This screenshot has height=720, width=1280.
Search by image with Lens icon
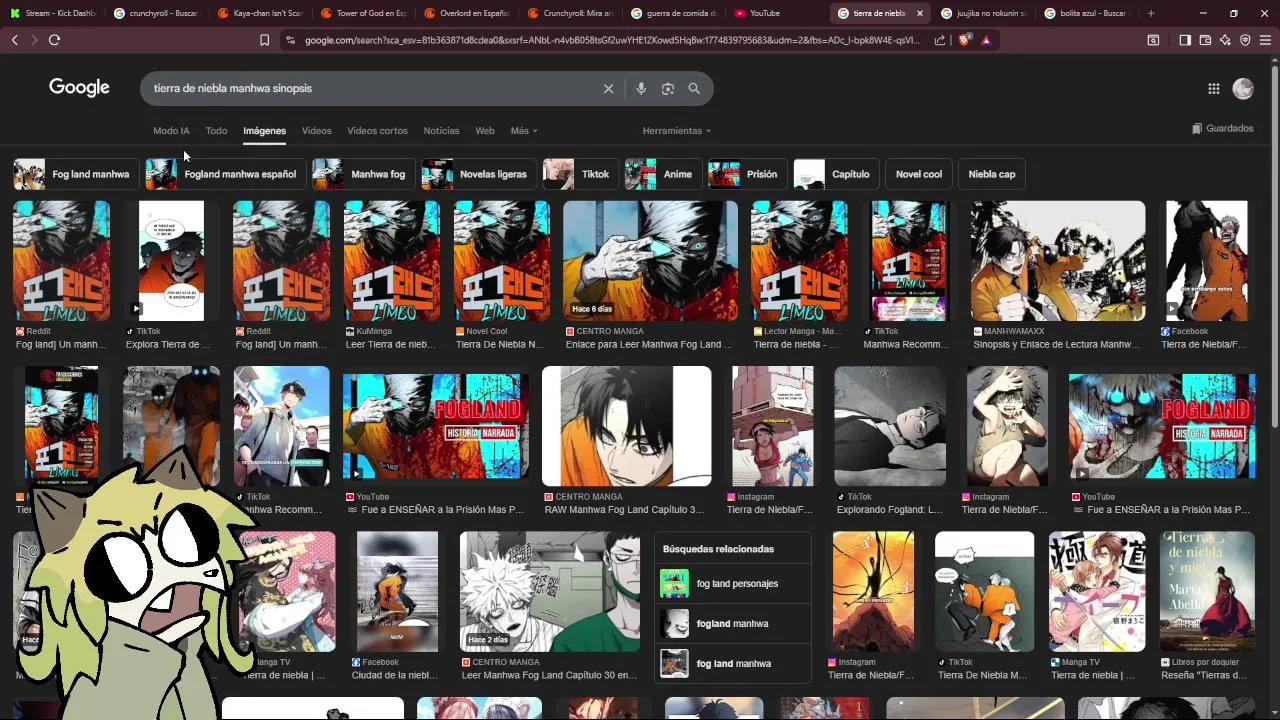(x=668, y=88)
